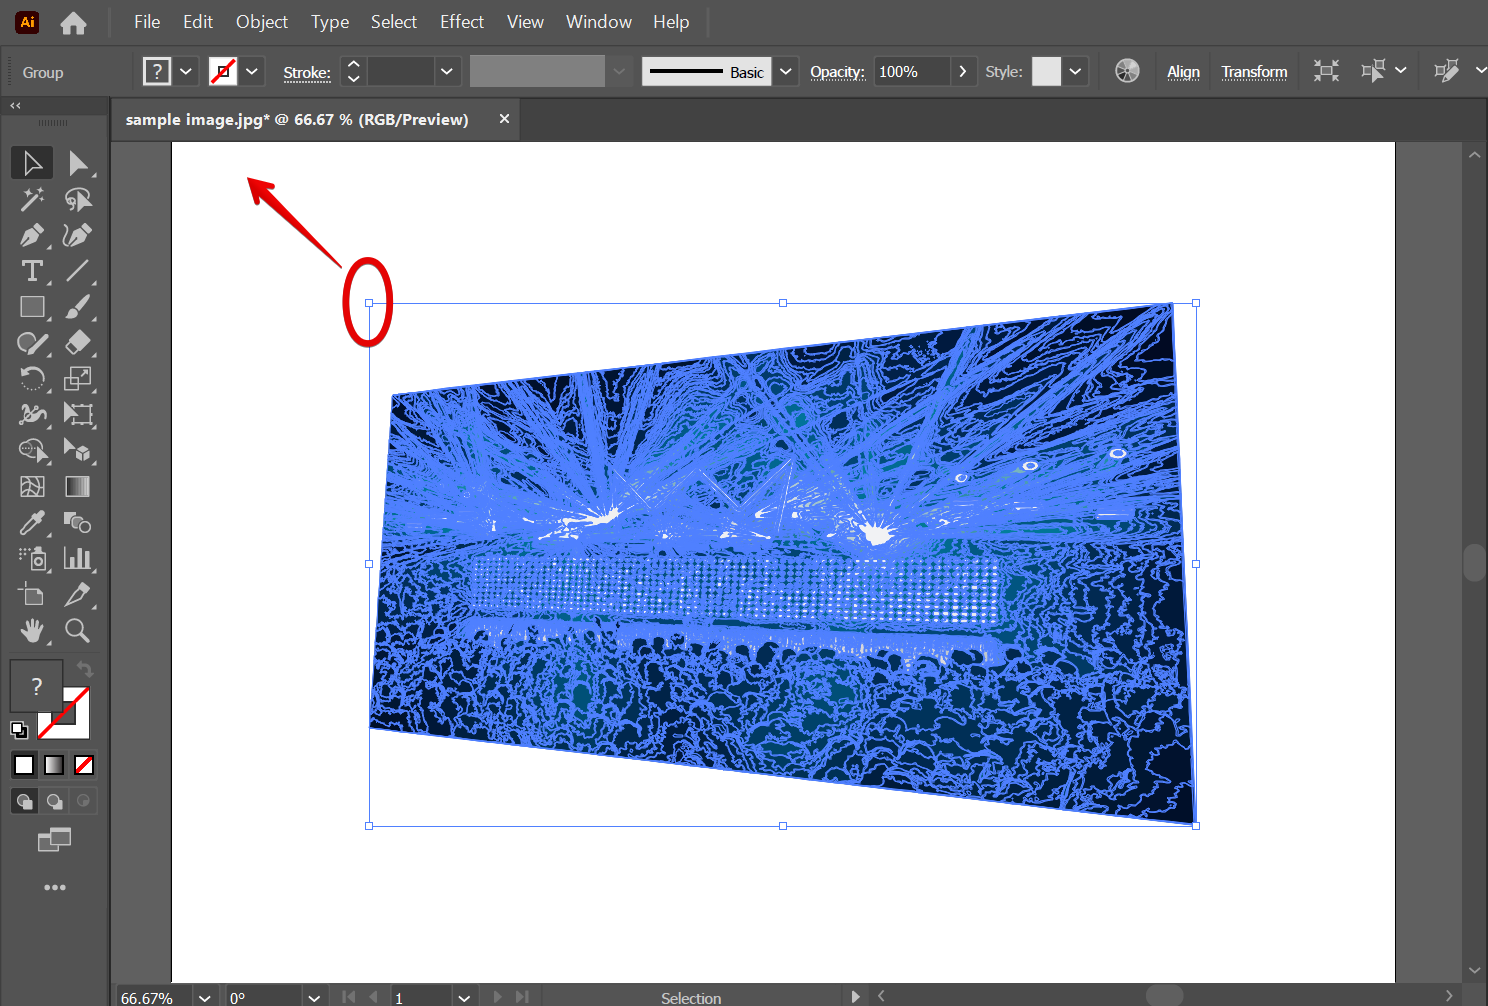
Task: Select the Magic Wand tool
Action: (32, 199)
